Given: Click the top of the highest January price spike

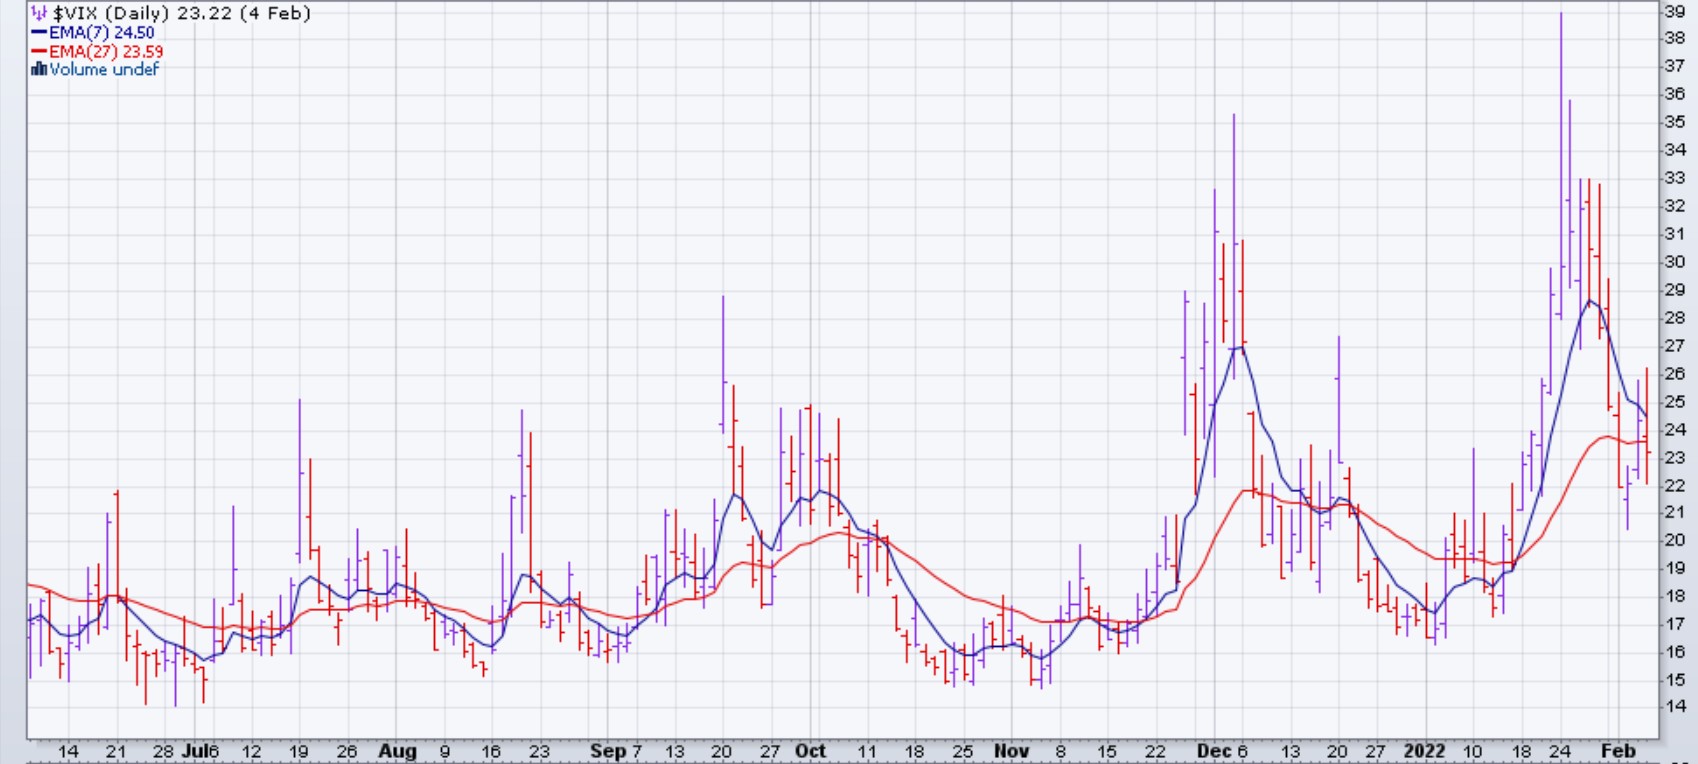Looking at the screenshot, I should pos(1561,14).
